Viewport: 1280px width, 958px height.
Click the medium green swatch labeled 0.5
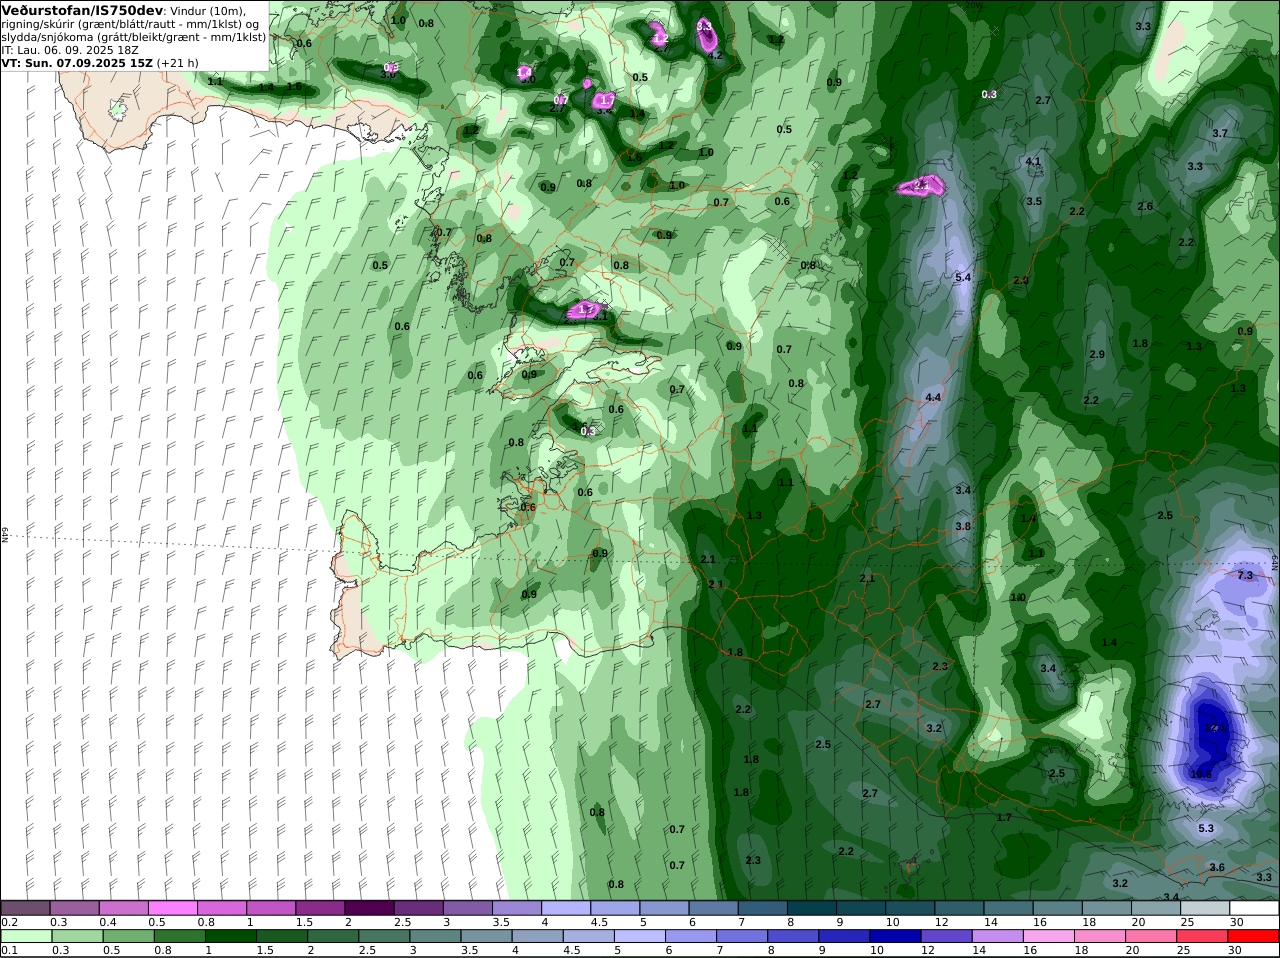tap(127, 935)
